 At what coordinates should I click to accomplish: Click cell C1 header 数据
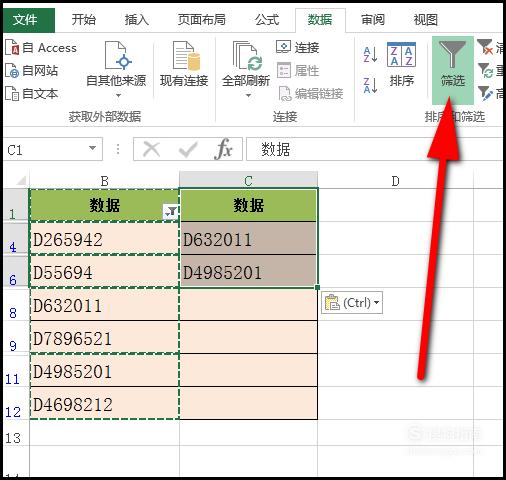click(248, 205)
